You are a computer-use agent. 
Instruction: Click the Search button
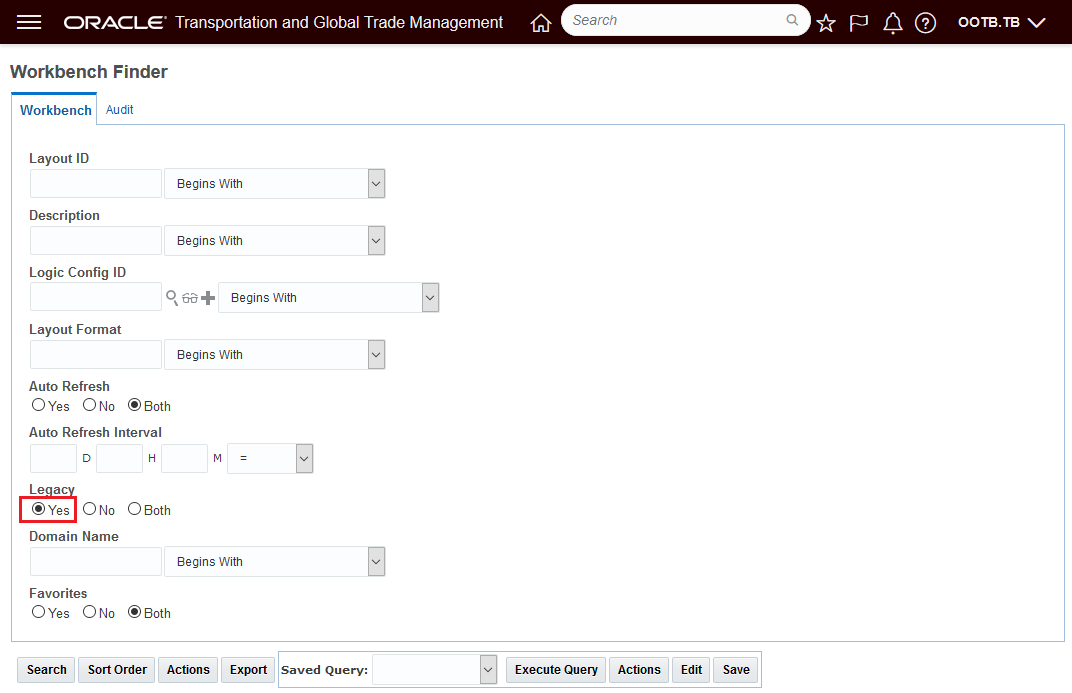[x=46, y=670]
